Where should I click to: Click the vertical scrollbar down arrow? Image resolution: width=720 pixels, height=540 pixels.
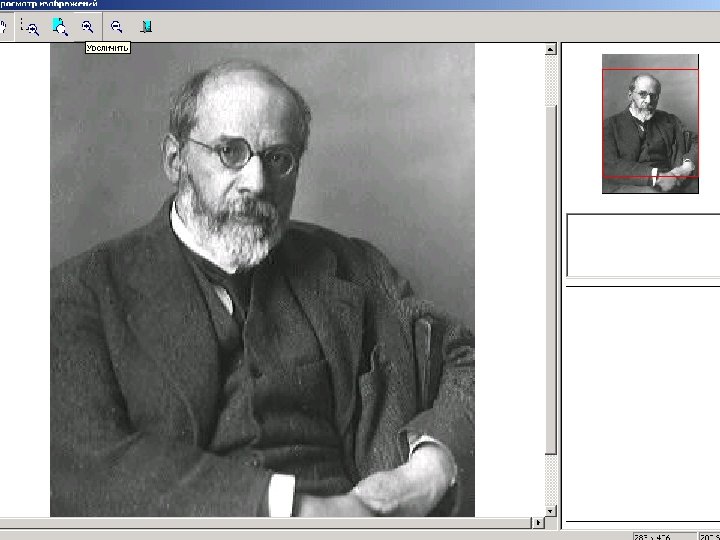[551, 511]
